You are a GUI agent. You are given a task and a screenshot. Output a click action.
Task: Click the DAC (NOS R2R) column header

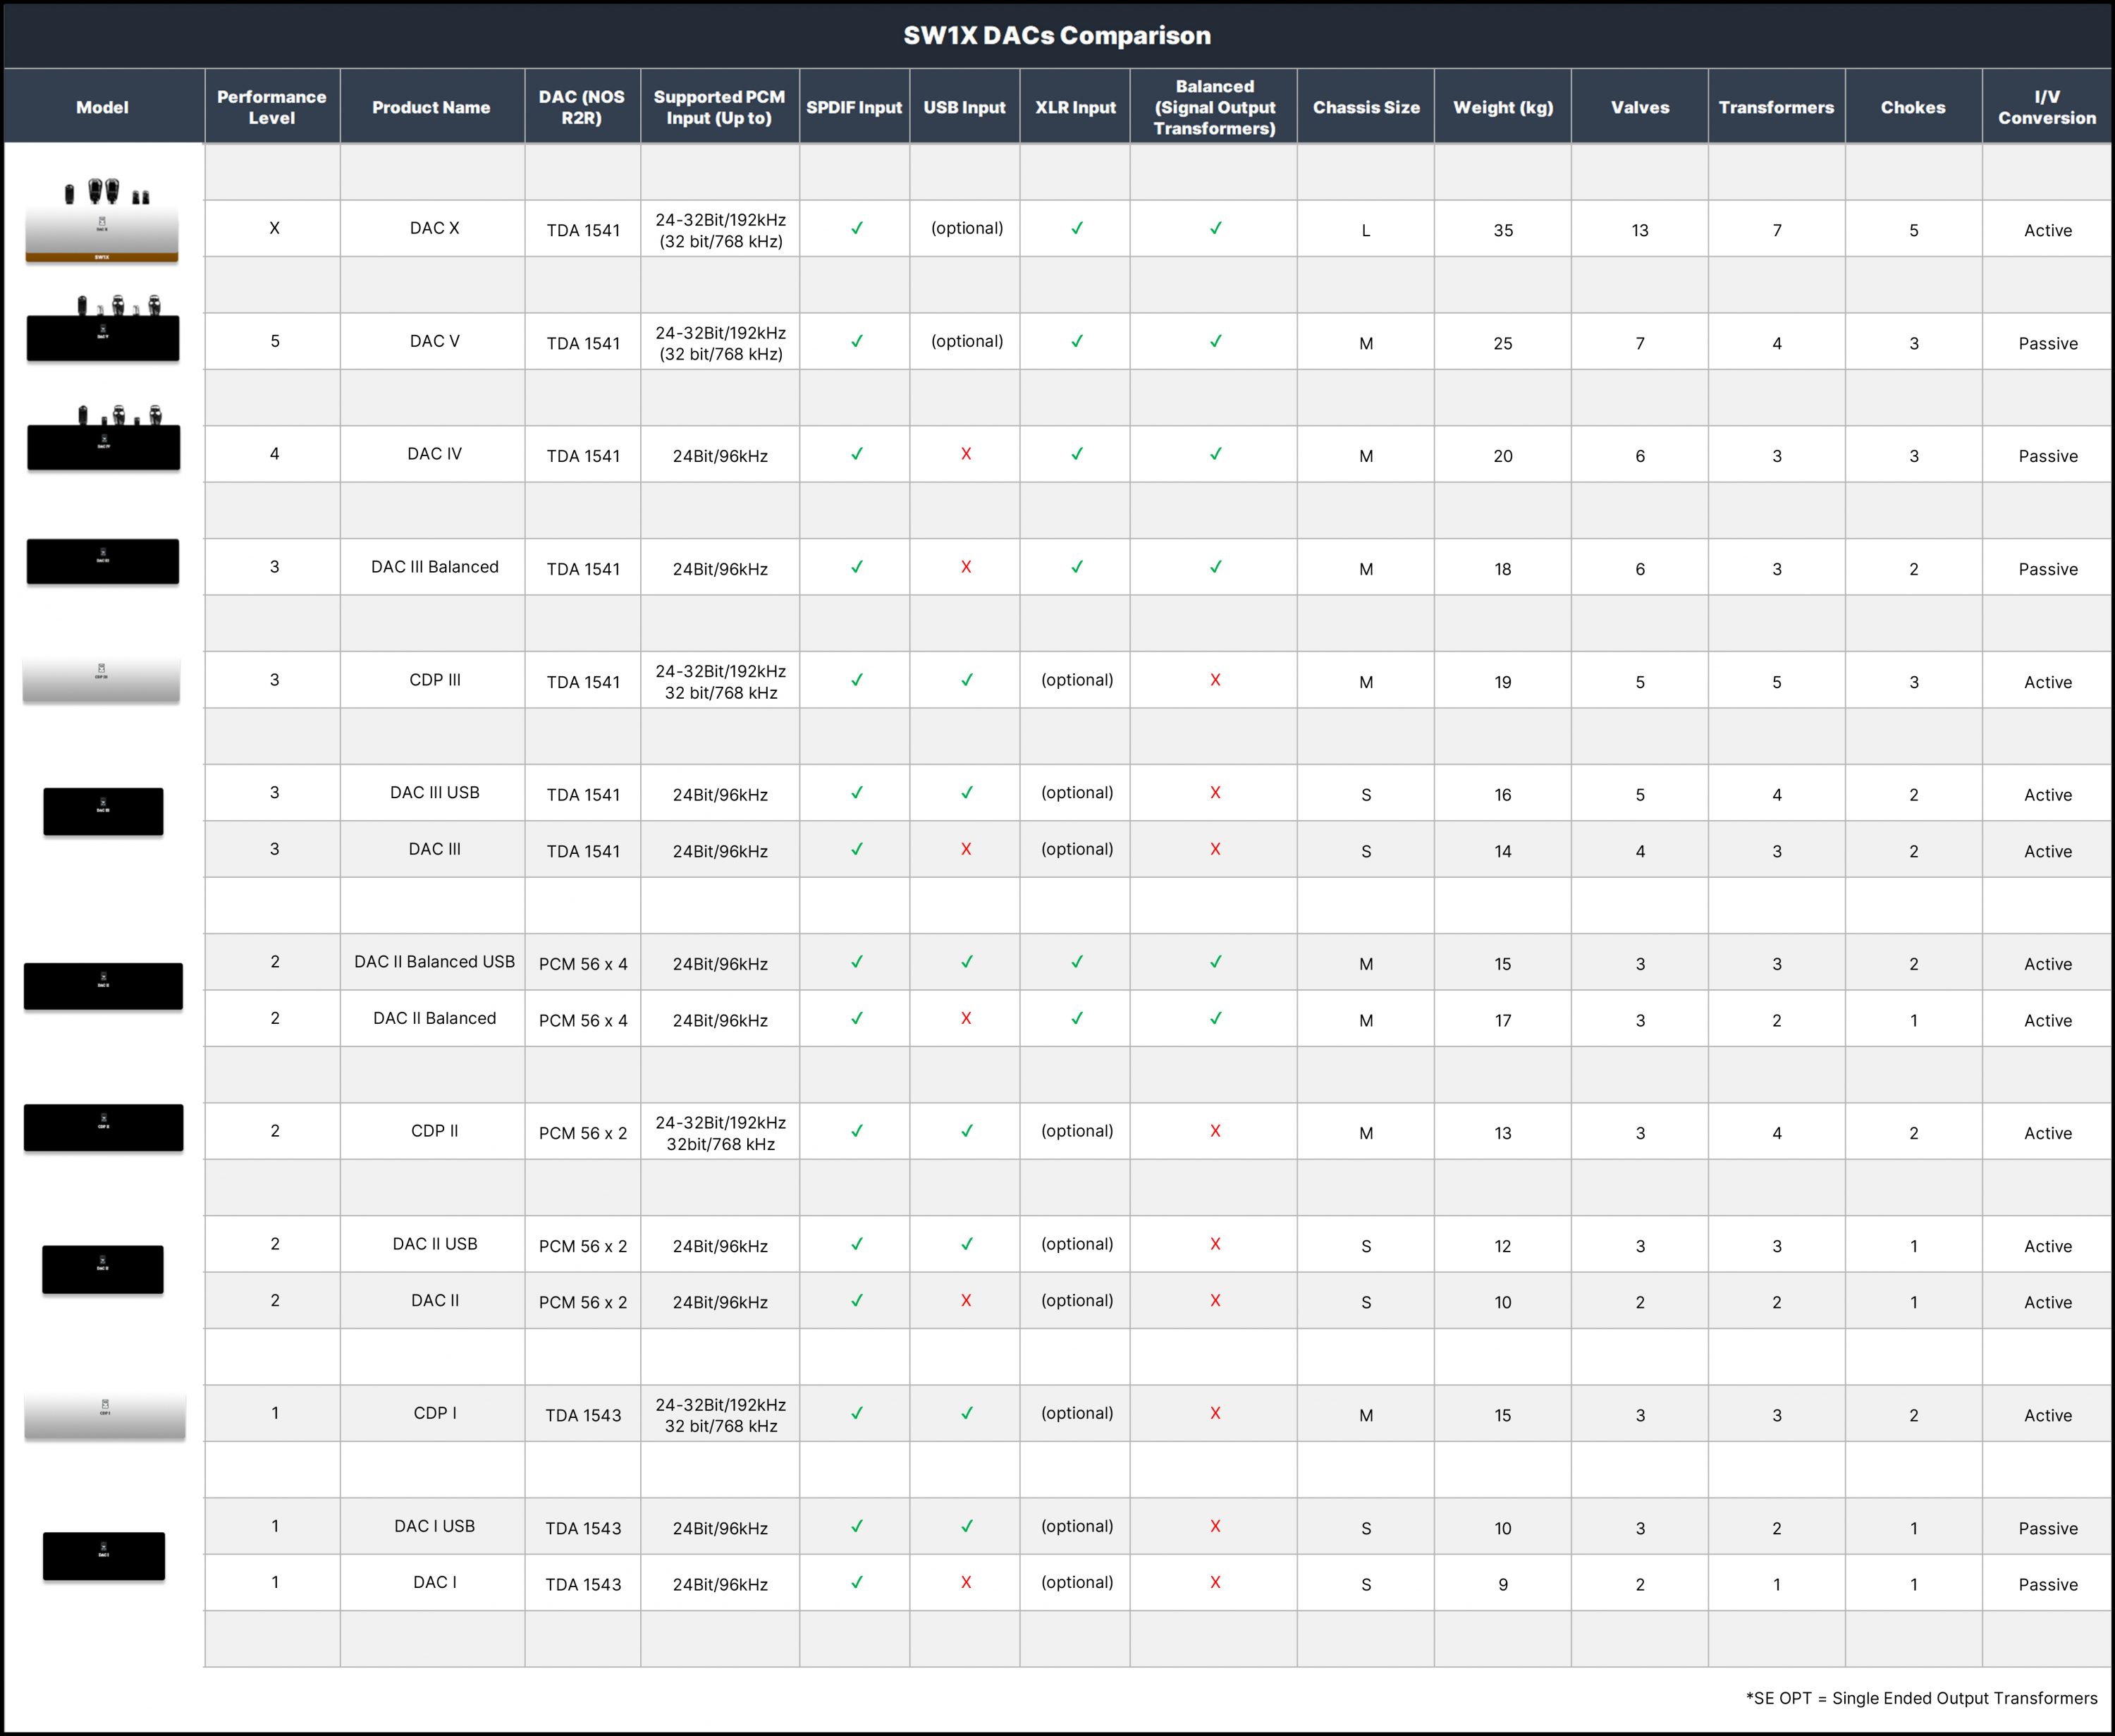(x=582, y=107)
